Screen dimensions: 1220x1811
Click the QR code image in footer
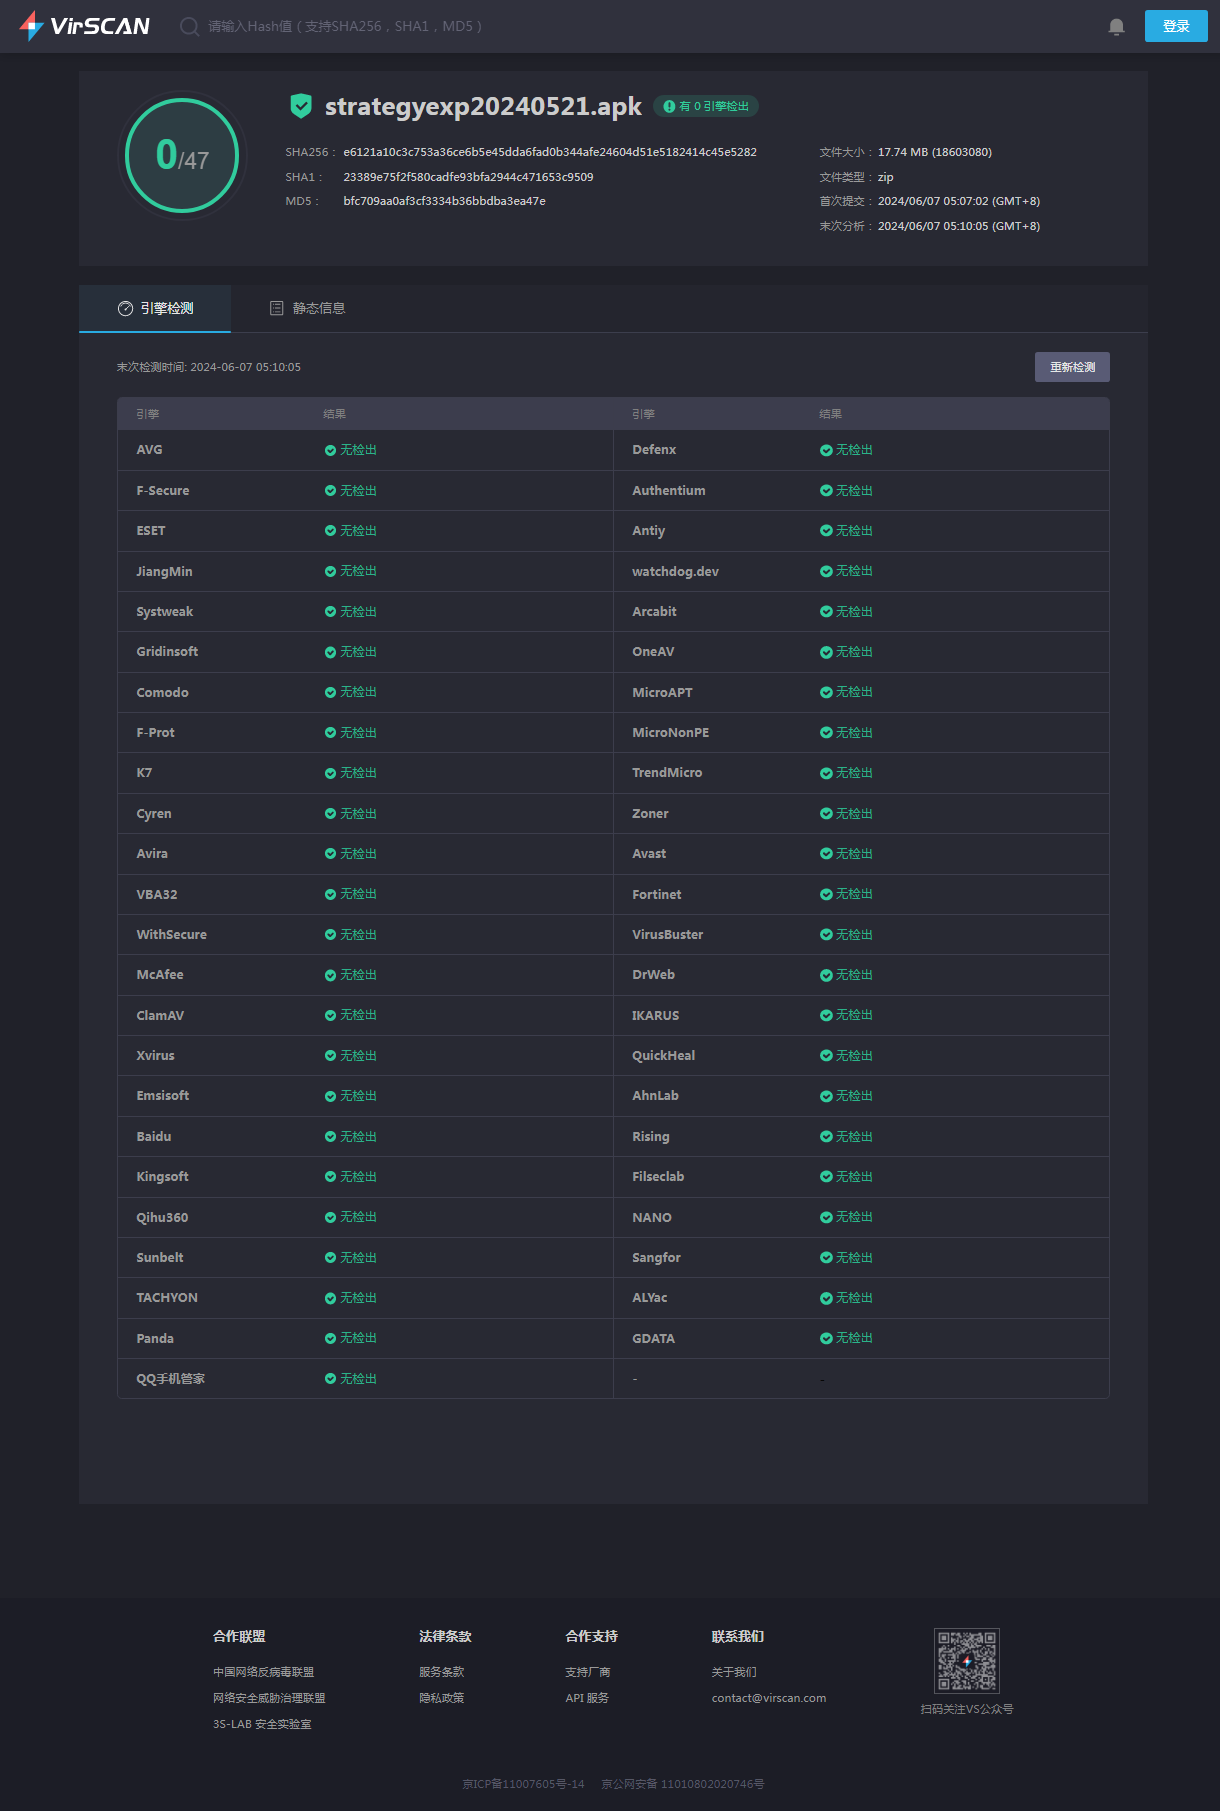(x=967, y=1660)
